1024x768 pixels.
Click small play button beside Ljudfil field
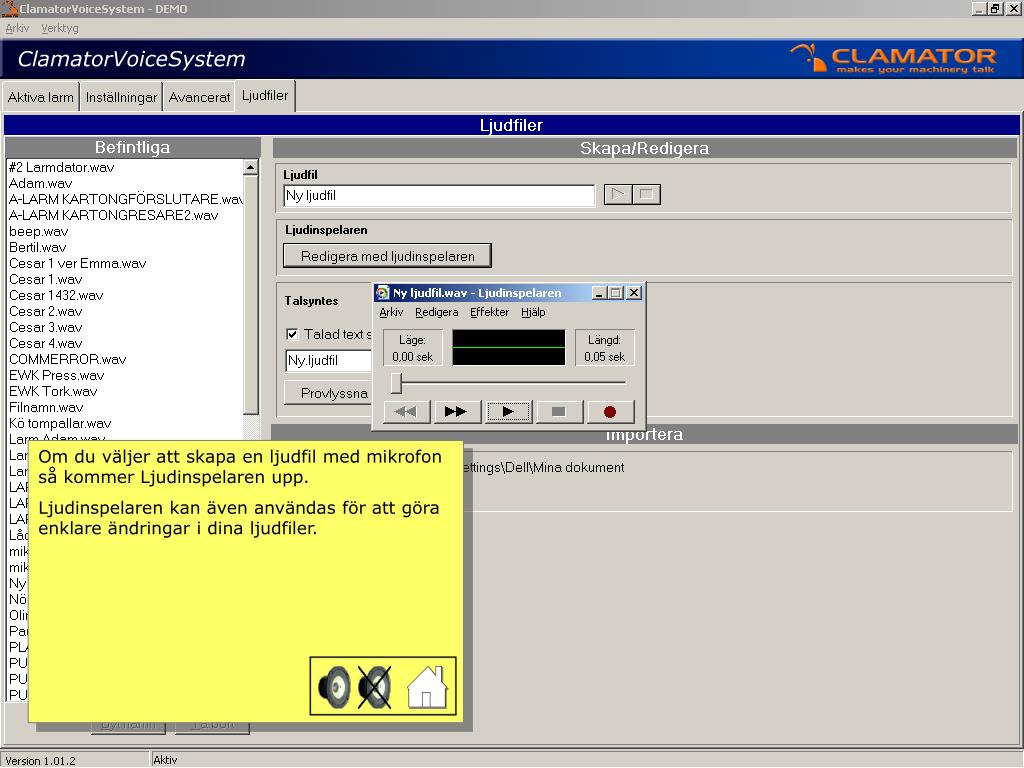[618, 195]
